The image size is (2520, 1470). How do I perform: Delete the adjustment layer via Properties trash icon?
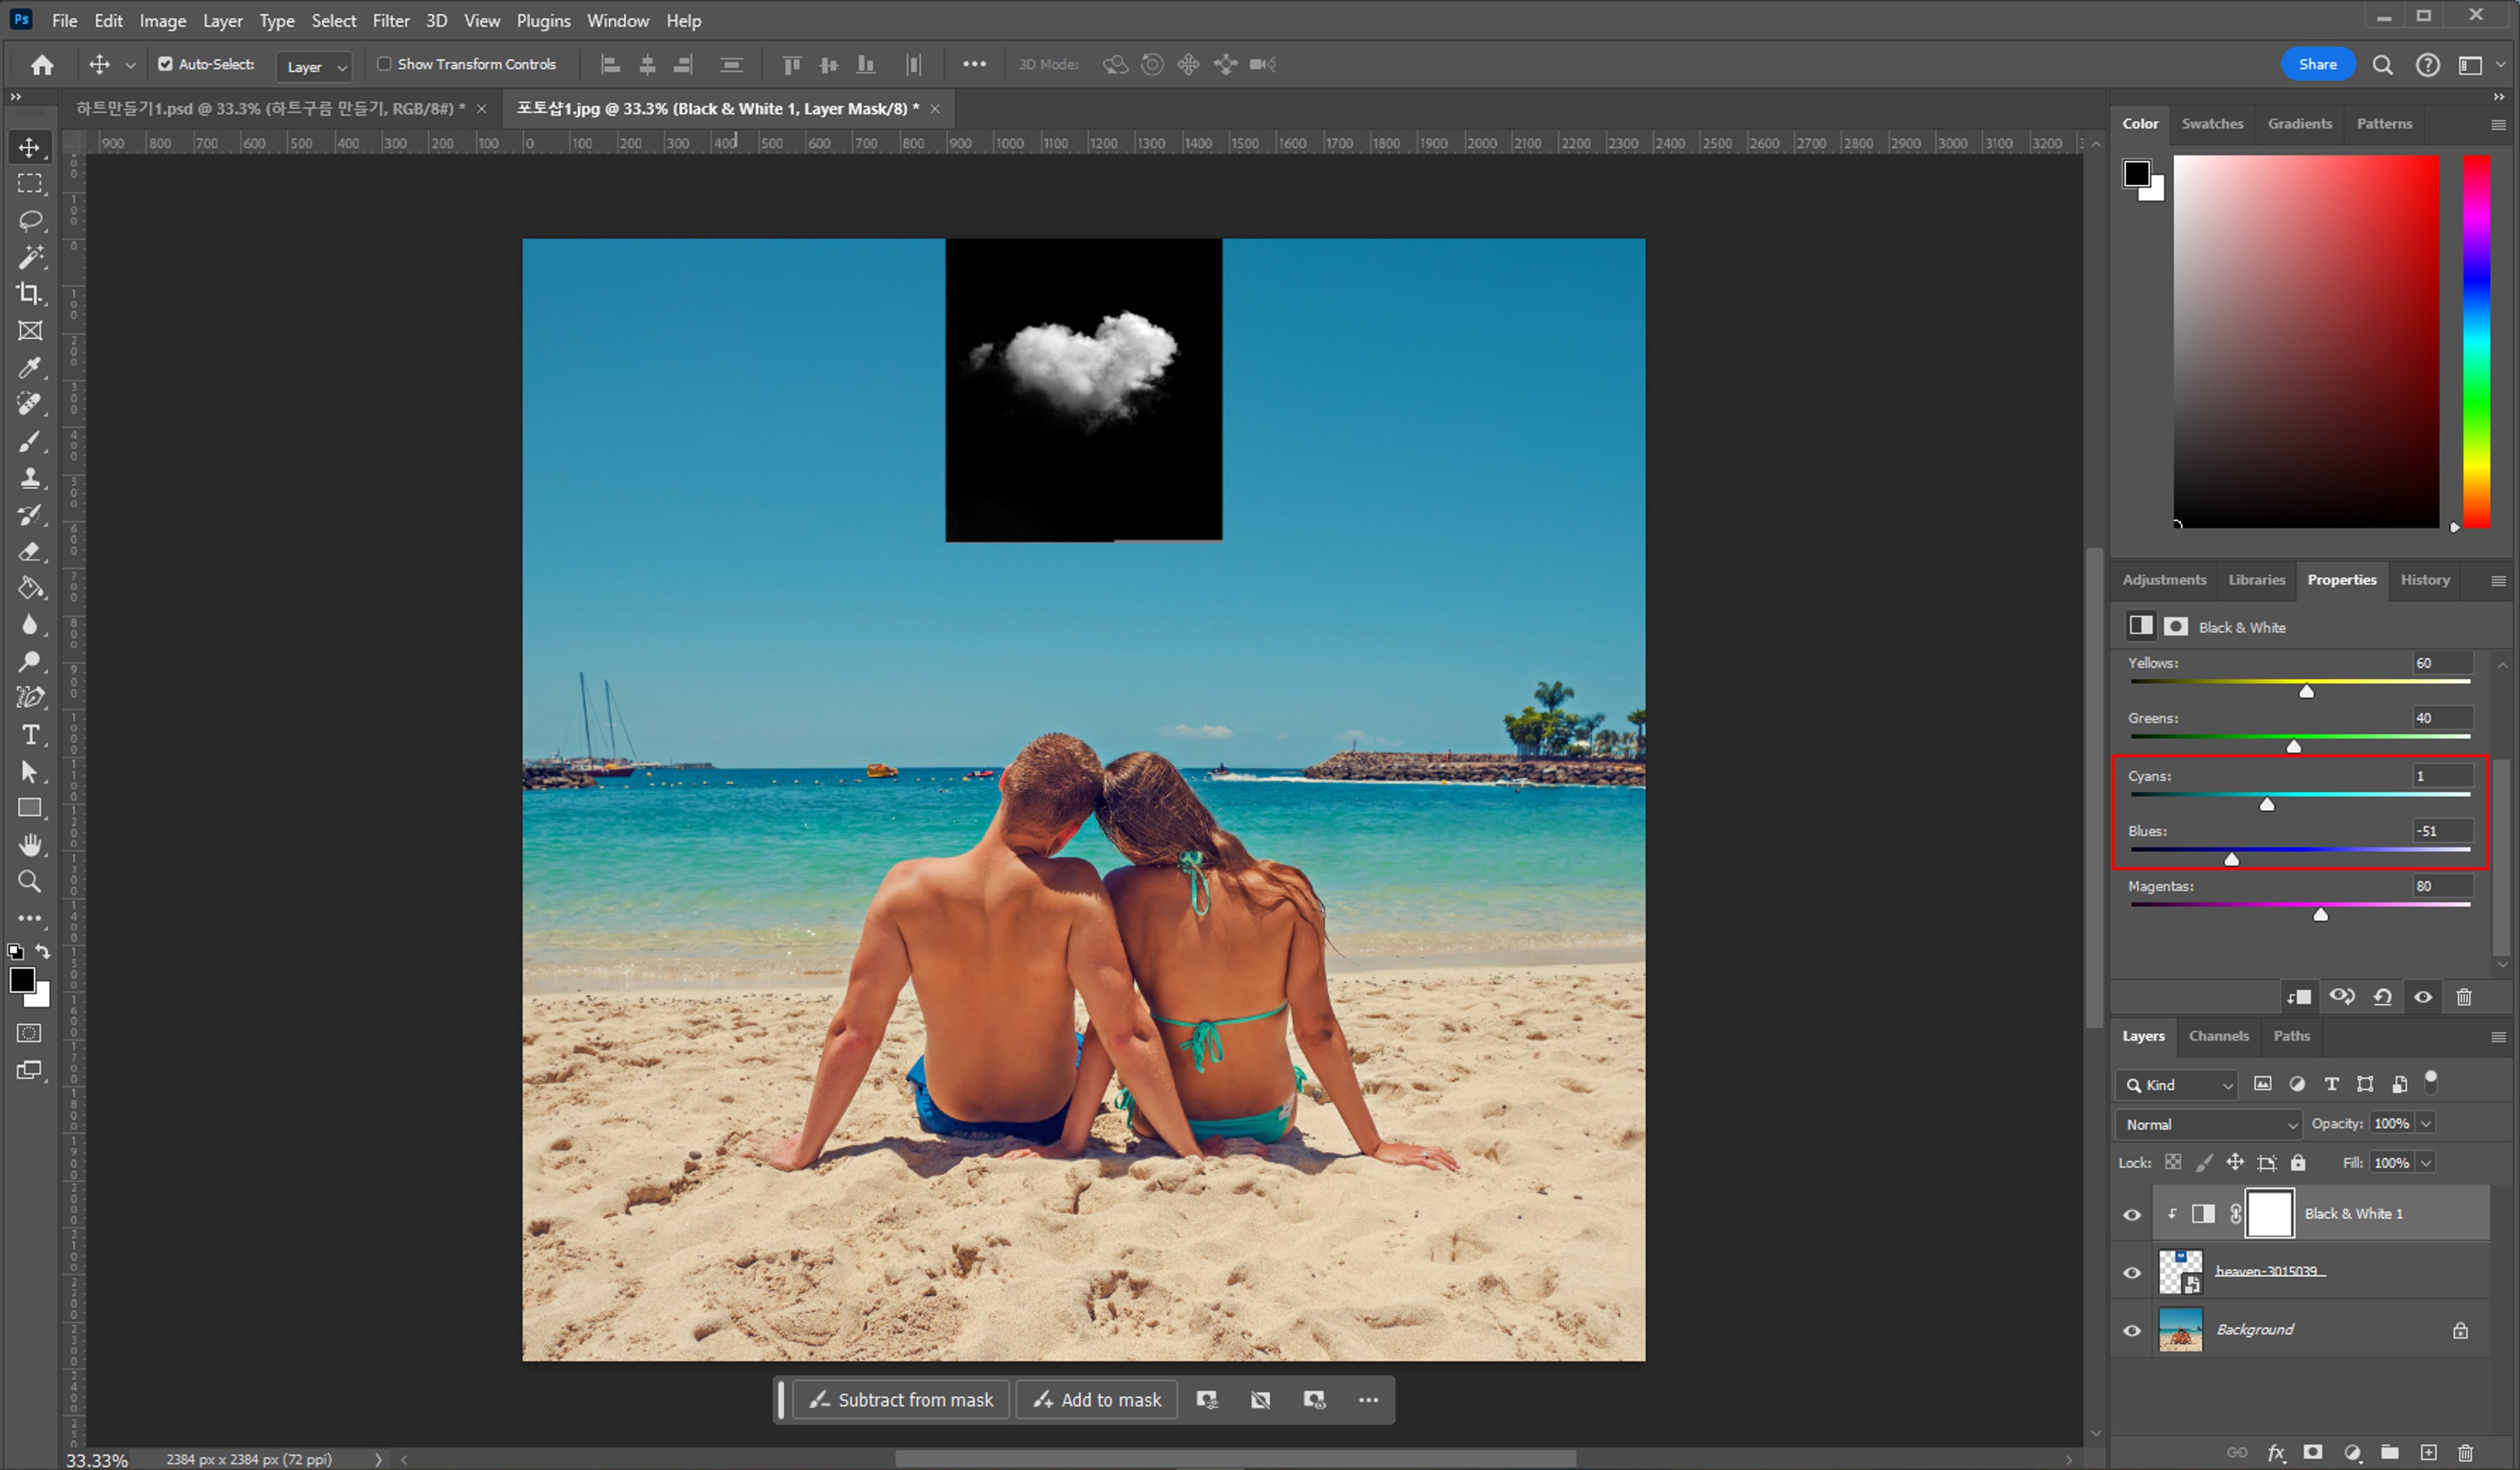coord(2464,997)
